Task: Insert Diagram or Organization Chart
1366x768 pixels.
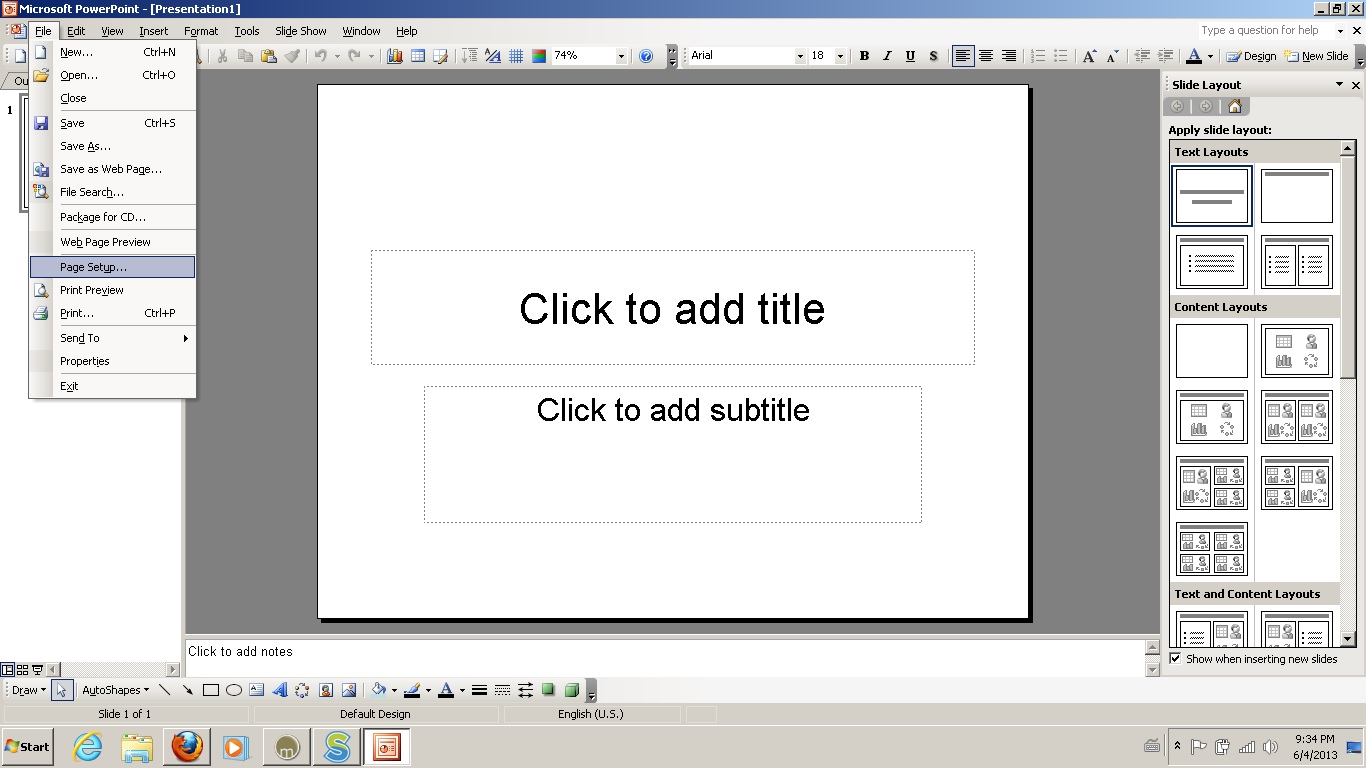Action: [x=302, y=690]
